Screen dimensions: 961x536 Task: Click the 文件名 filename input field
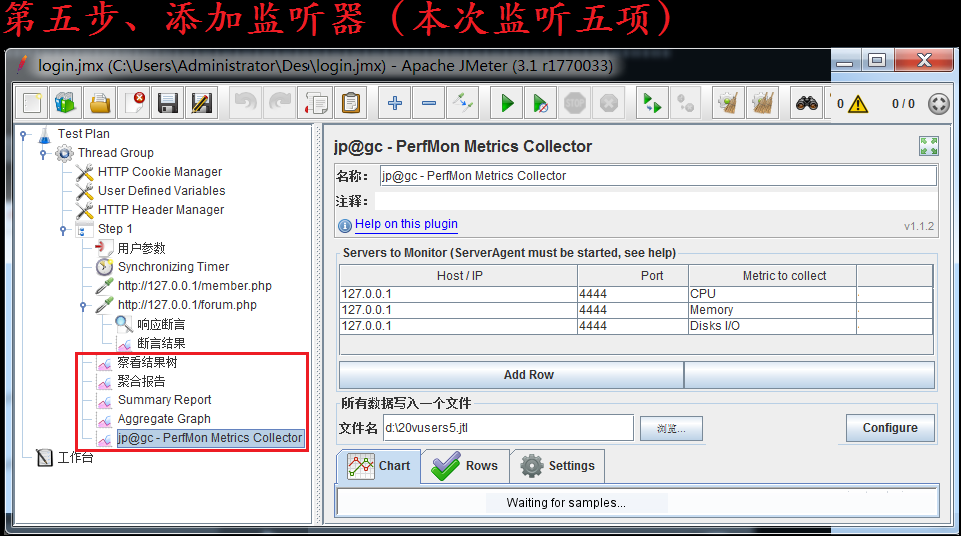(508, 428)
